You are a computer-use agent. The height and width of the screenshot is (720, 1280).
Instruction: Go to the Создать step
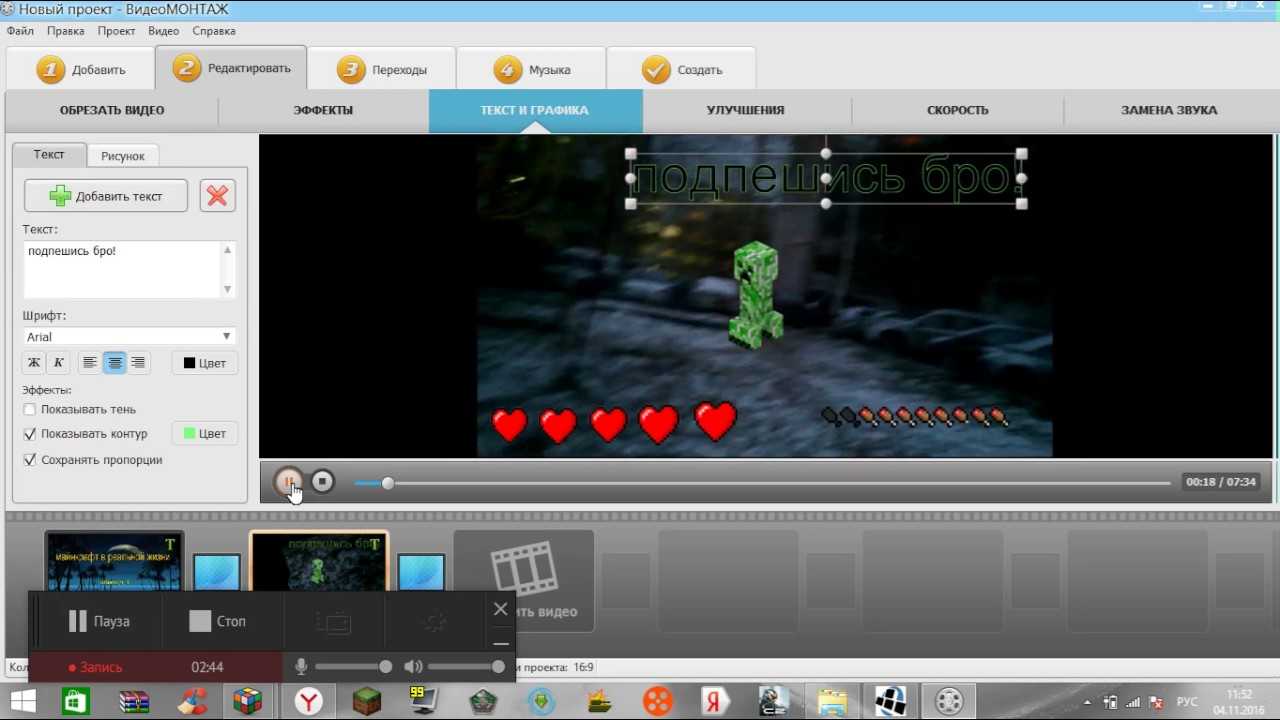tap(681, 70)
